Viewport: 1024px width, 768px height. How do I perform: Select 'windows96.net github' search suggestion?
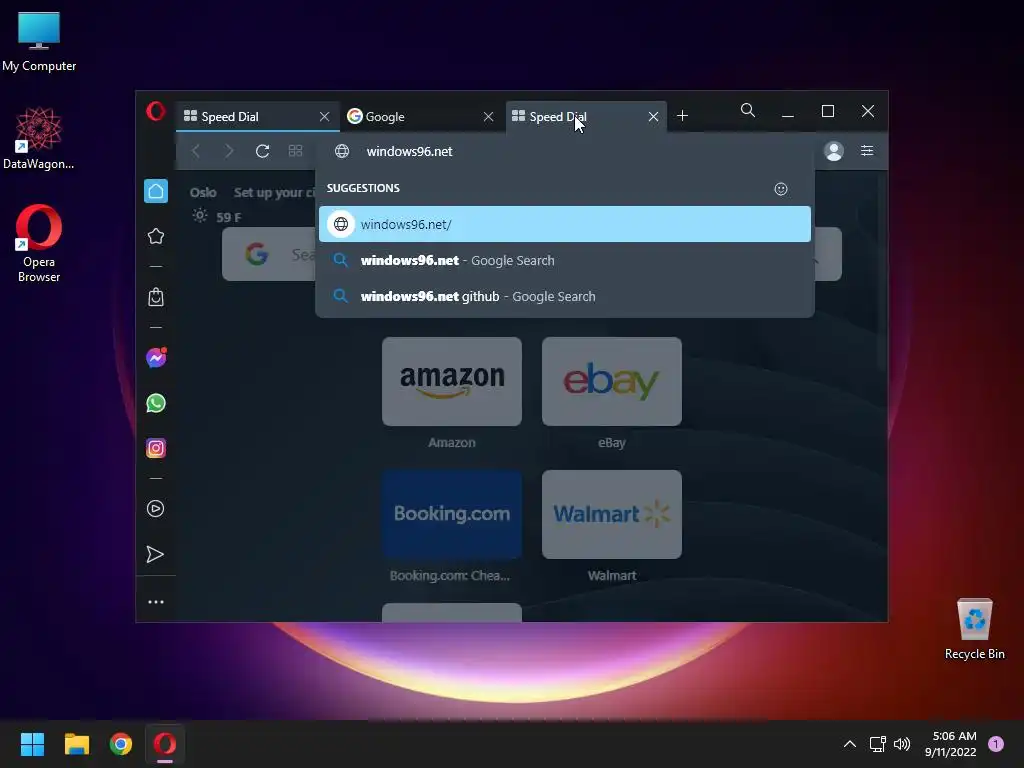point(565,296)
